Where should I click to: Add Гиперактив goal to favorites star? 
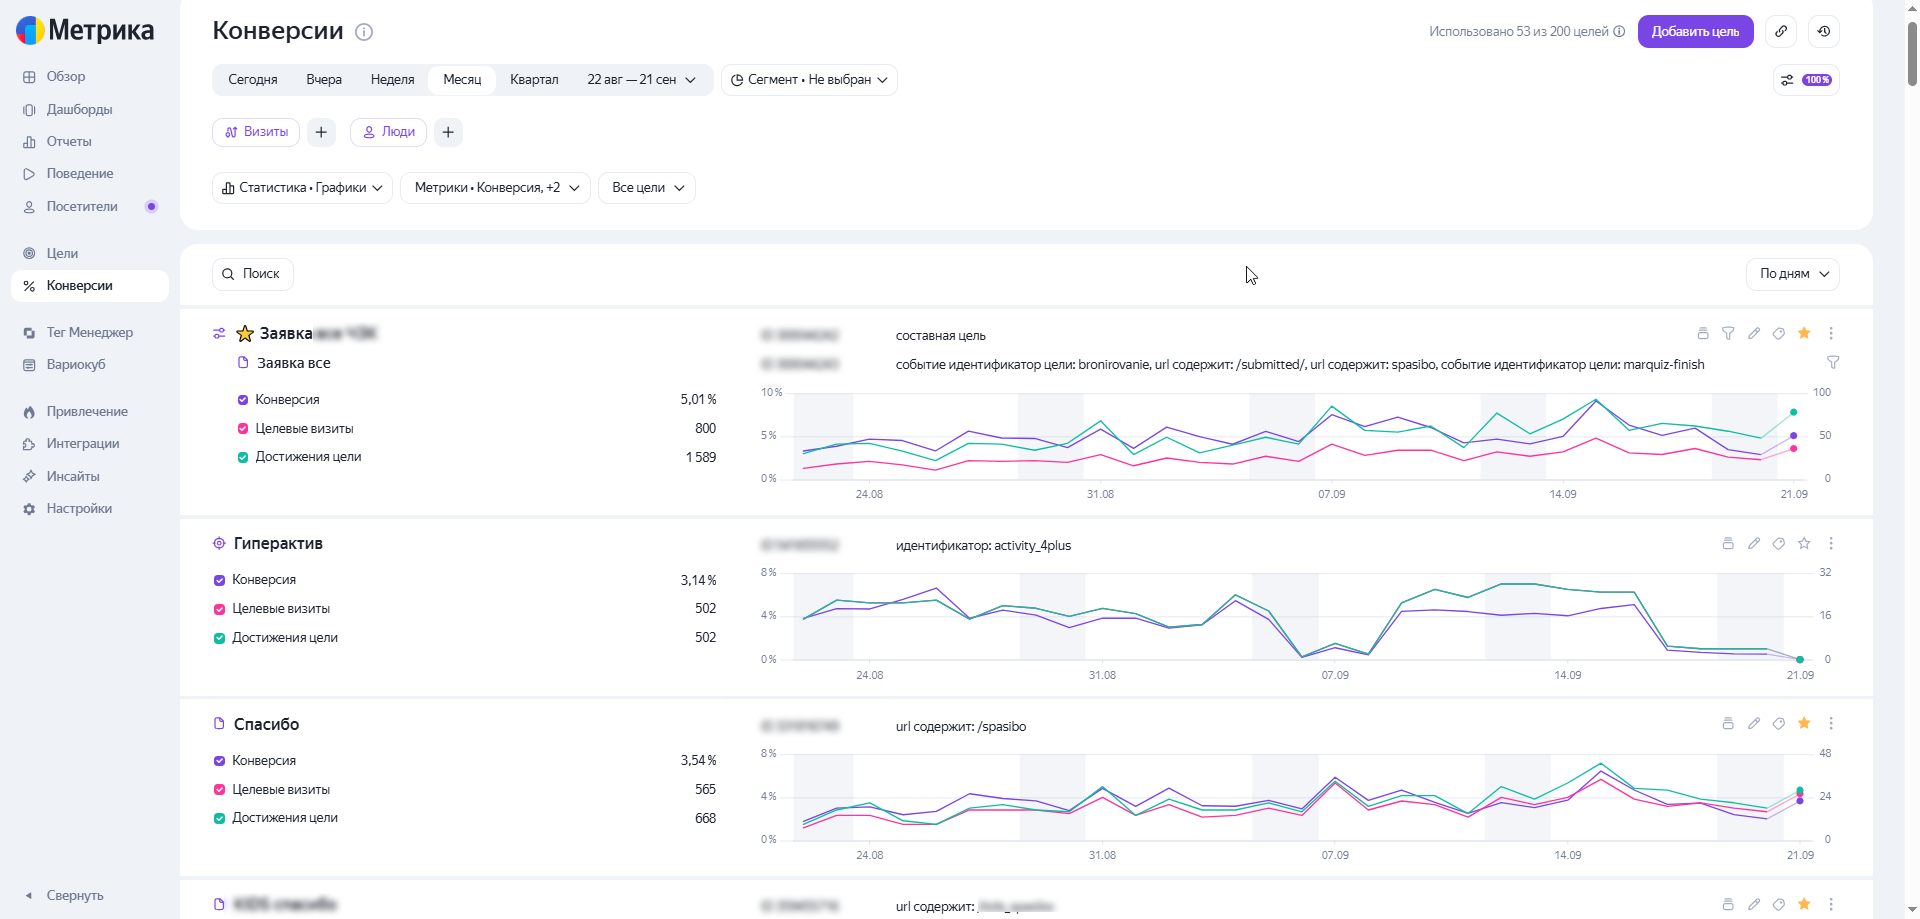click(1804, 544)
